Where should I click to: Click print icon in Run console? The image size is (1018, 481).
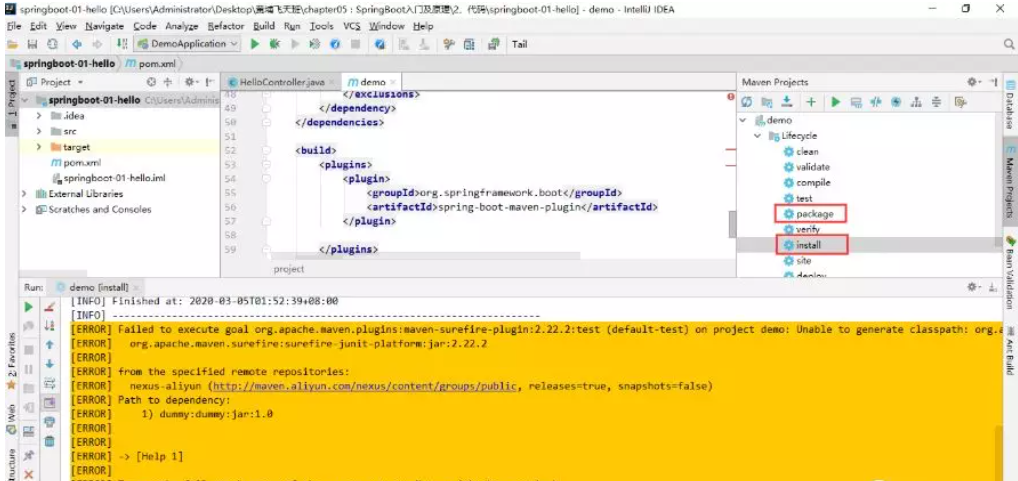click(49, 421)
